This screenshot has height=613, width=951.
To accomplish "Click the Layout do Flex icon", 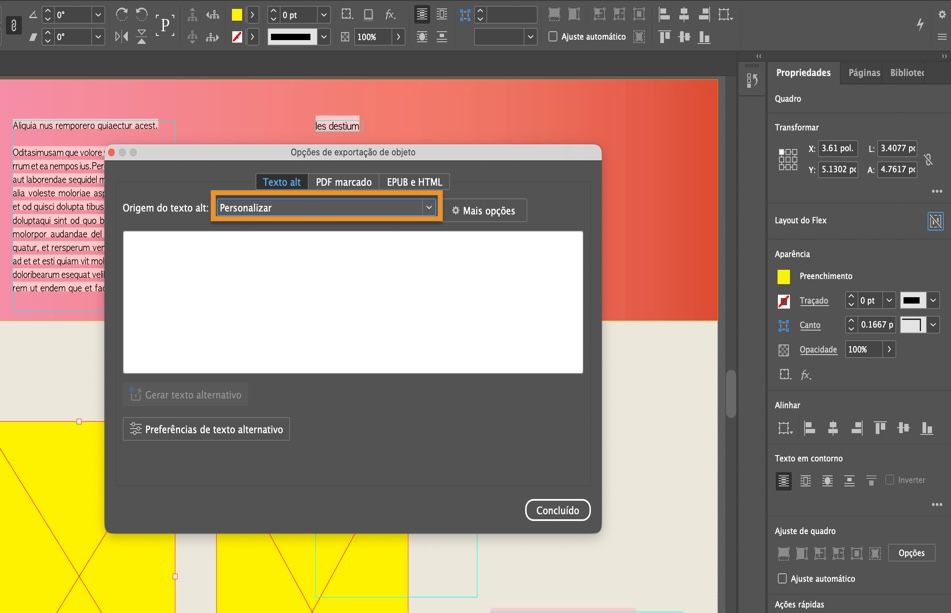I will pos(935,221).
